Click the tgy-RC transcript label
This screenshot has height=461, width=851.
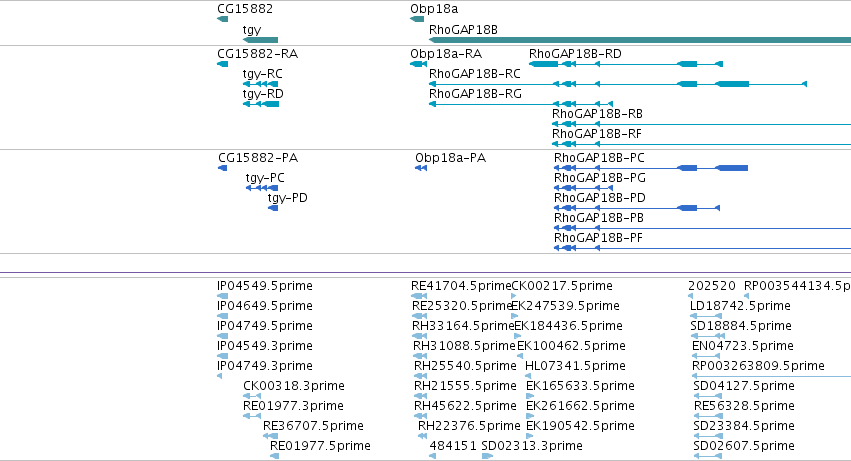(262, 74)
